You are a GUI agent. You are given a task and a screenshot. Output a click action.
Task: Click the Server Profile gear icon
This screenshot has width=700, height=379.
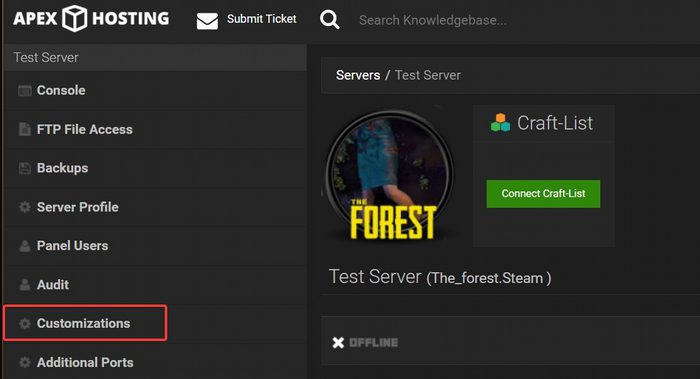25,207
